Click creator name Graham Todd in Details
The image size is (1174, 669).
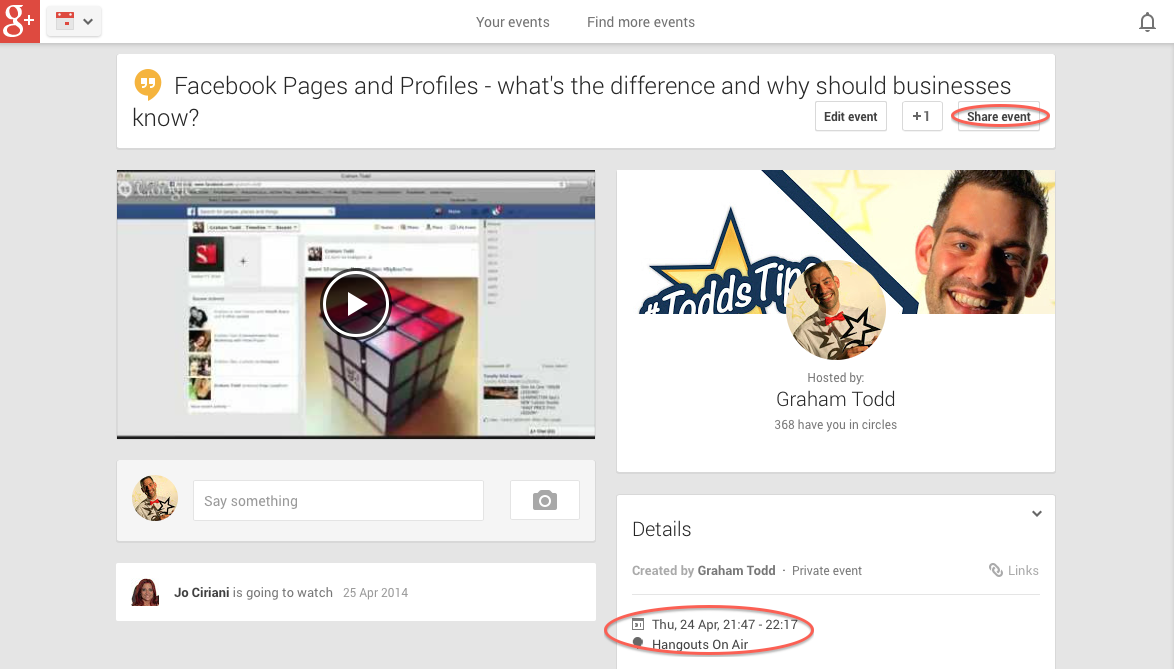(737, 570)
